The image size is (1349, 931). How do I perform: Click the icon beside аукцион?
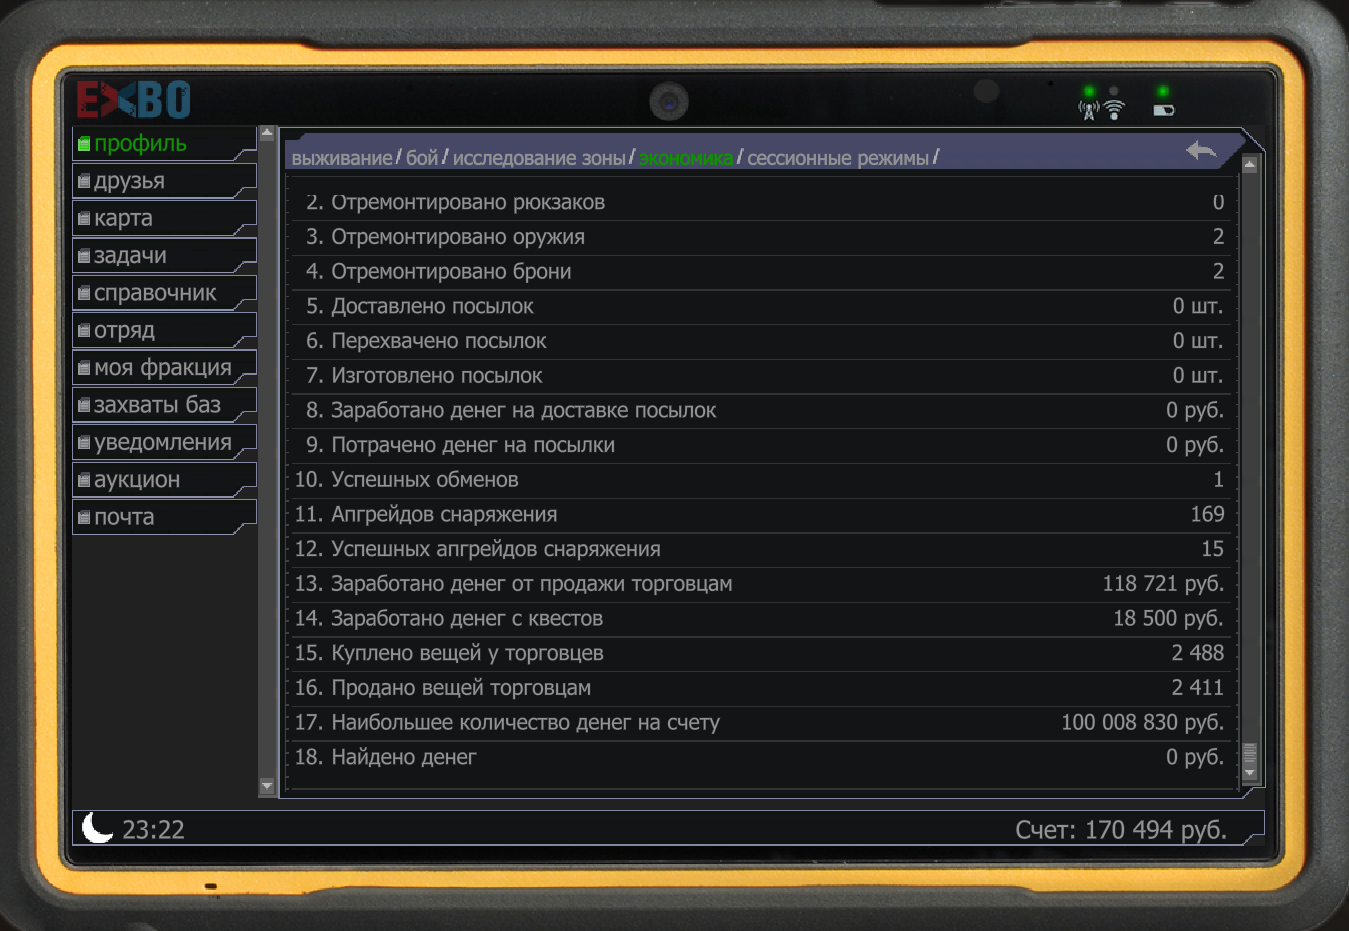click(x=85, y=481)
